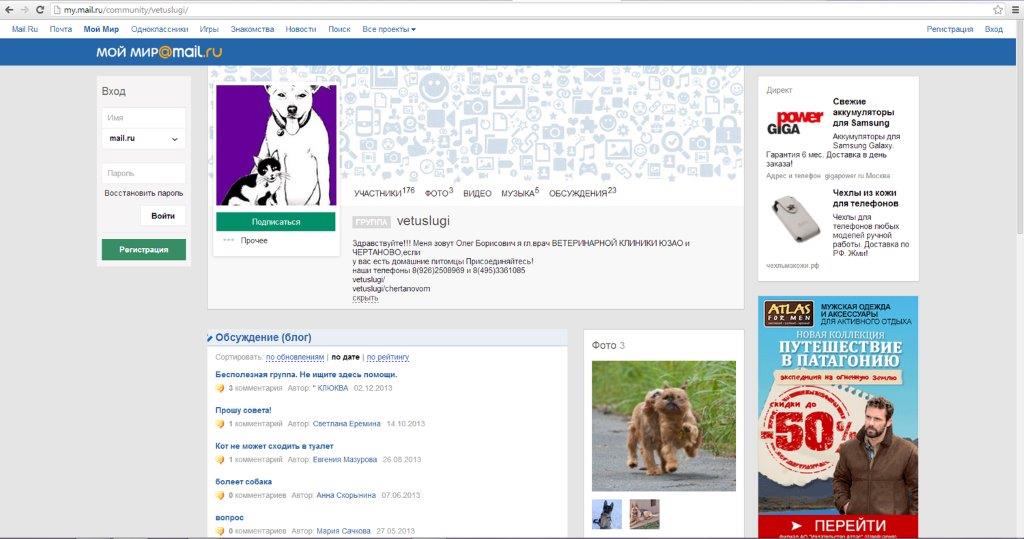1024x539 pixels.
Task: Open the Видео tab
Action: pos(477,193)
